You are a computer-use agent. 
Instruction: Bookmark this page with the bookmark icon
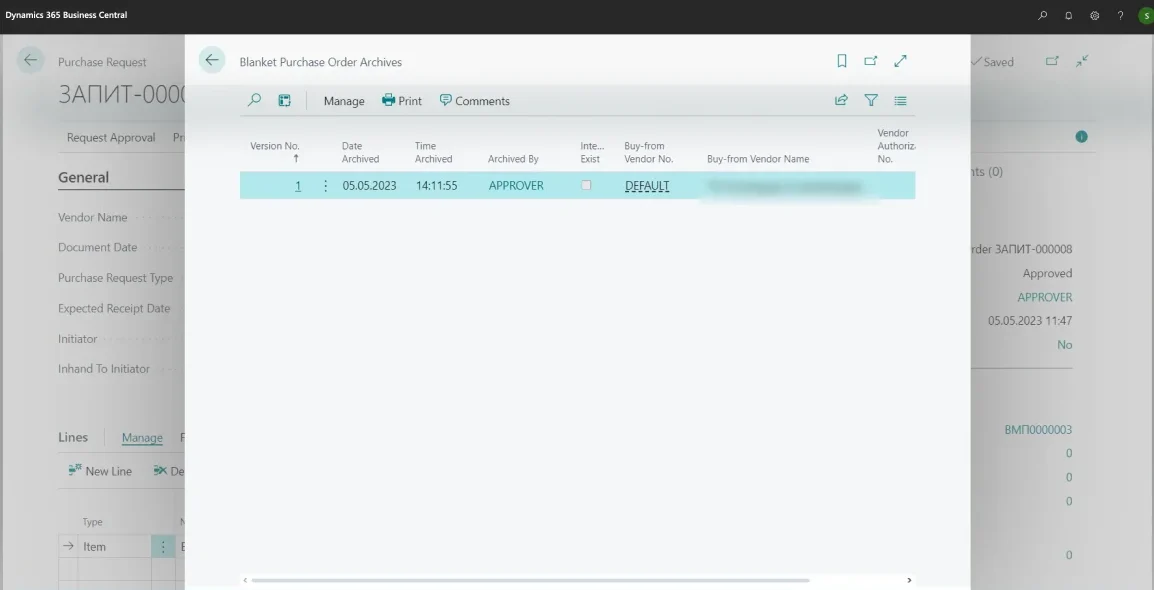(842, 61)
